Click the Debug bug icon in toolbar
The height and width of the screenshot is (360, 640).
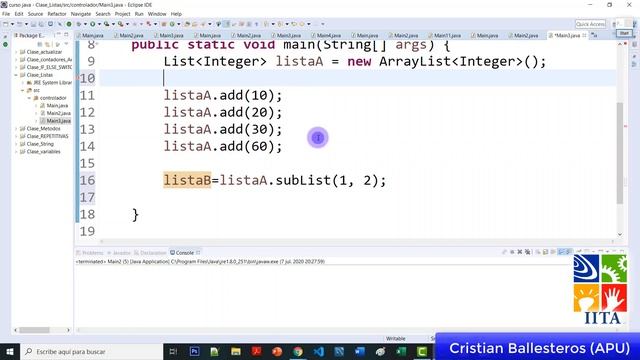[x=78, y=24]
